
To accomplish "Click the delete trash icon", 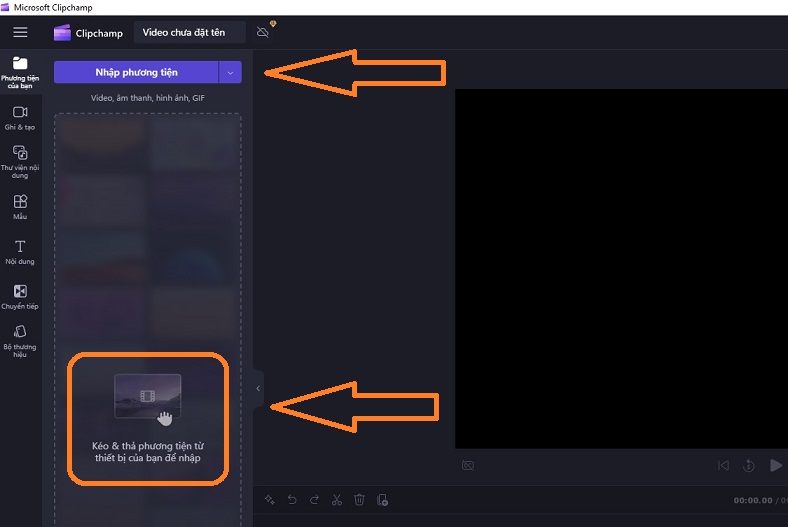I will pos(359,499).
